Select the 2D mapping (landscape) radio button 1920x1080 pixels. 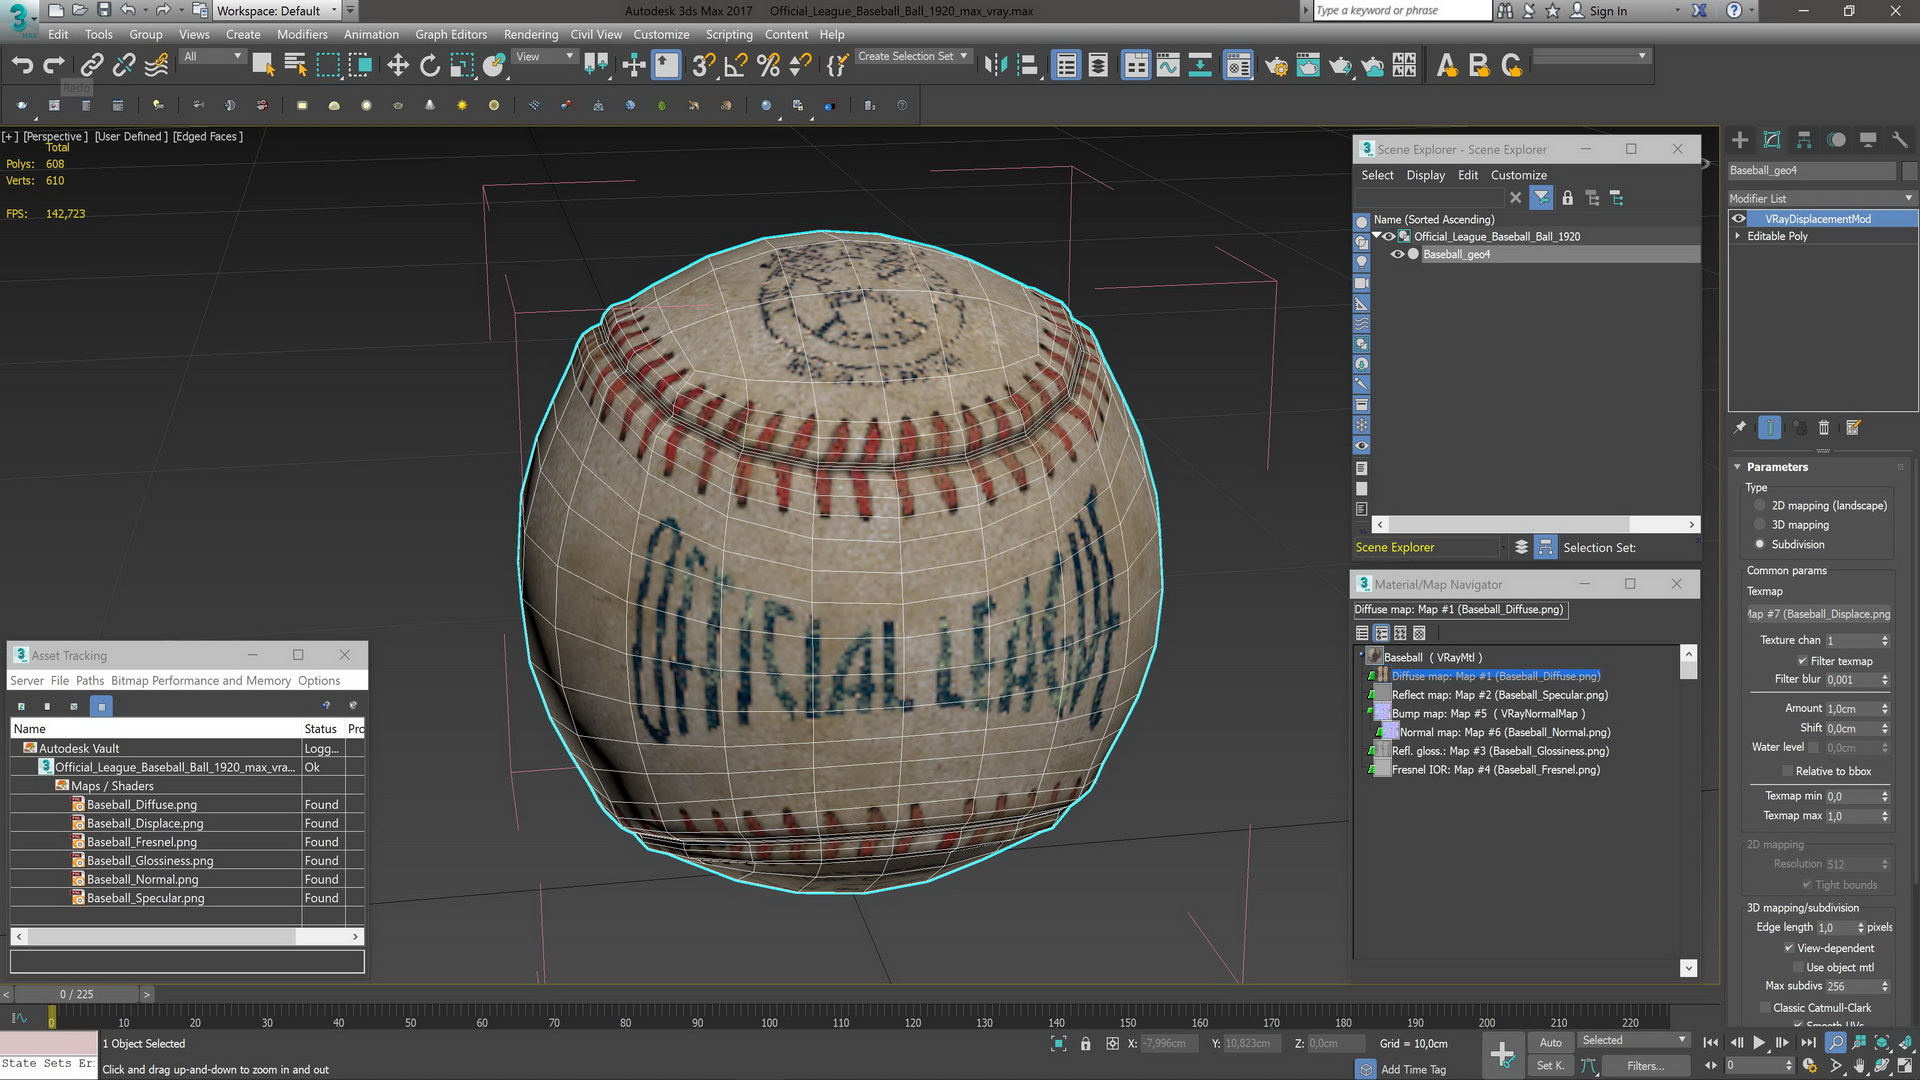pos(1760,506)
